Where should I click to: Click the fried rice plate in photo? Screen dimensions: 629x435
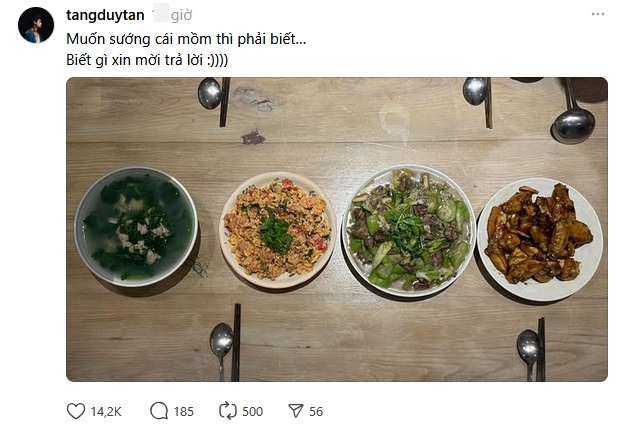pos(277,229)
